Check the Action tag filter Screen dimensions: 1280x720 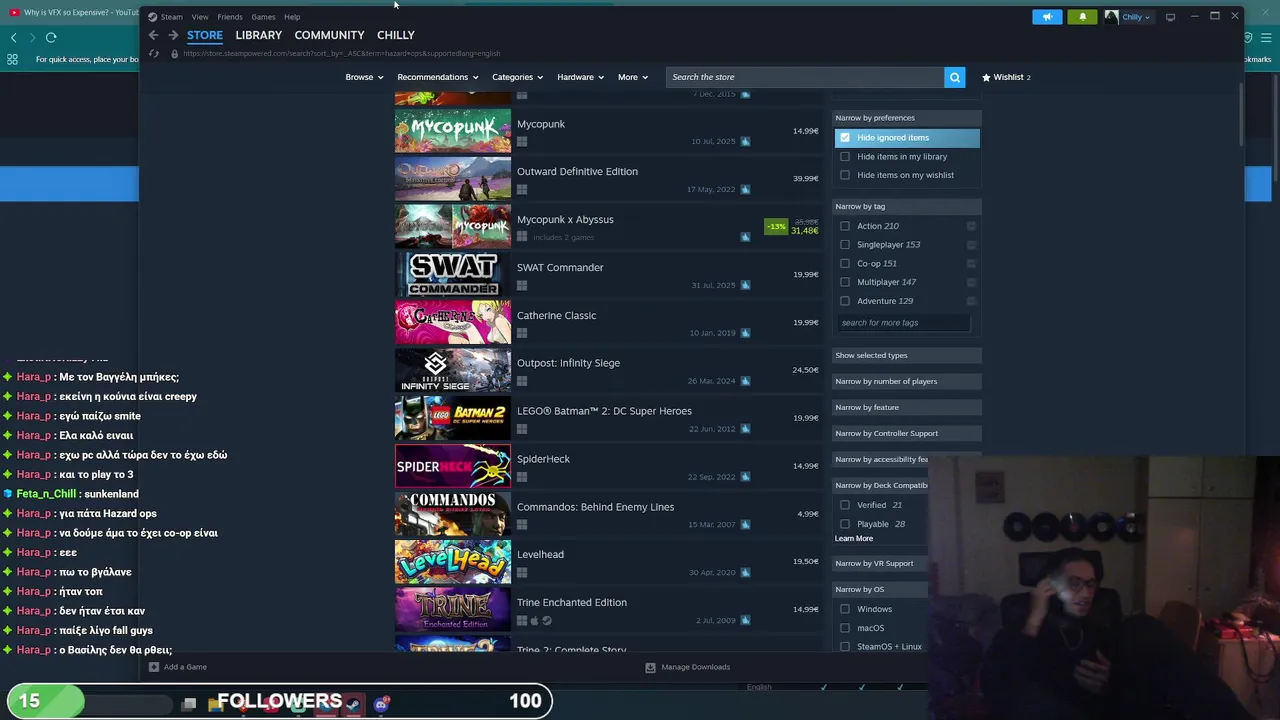845,226
